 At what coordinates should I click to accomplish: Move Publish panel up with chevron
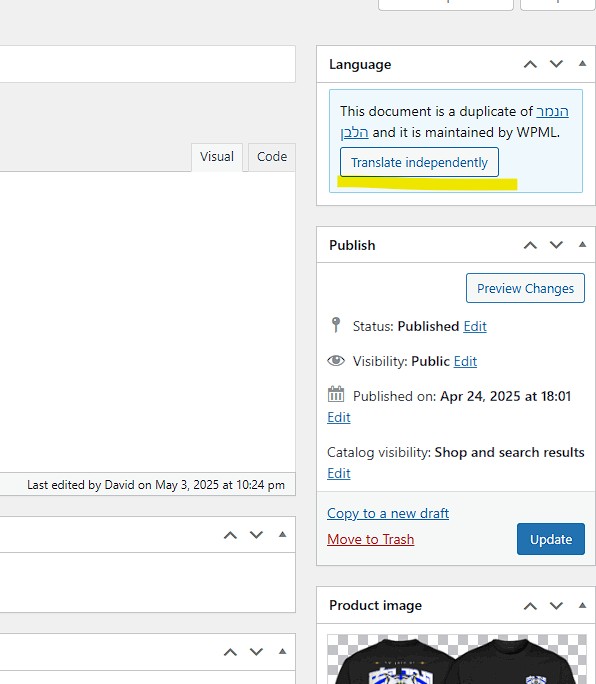click(x=530, y=245)
